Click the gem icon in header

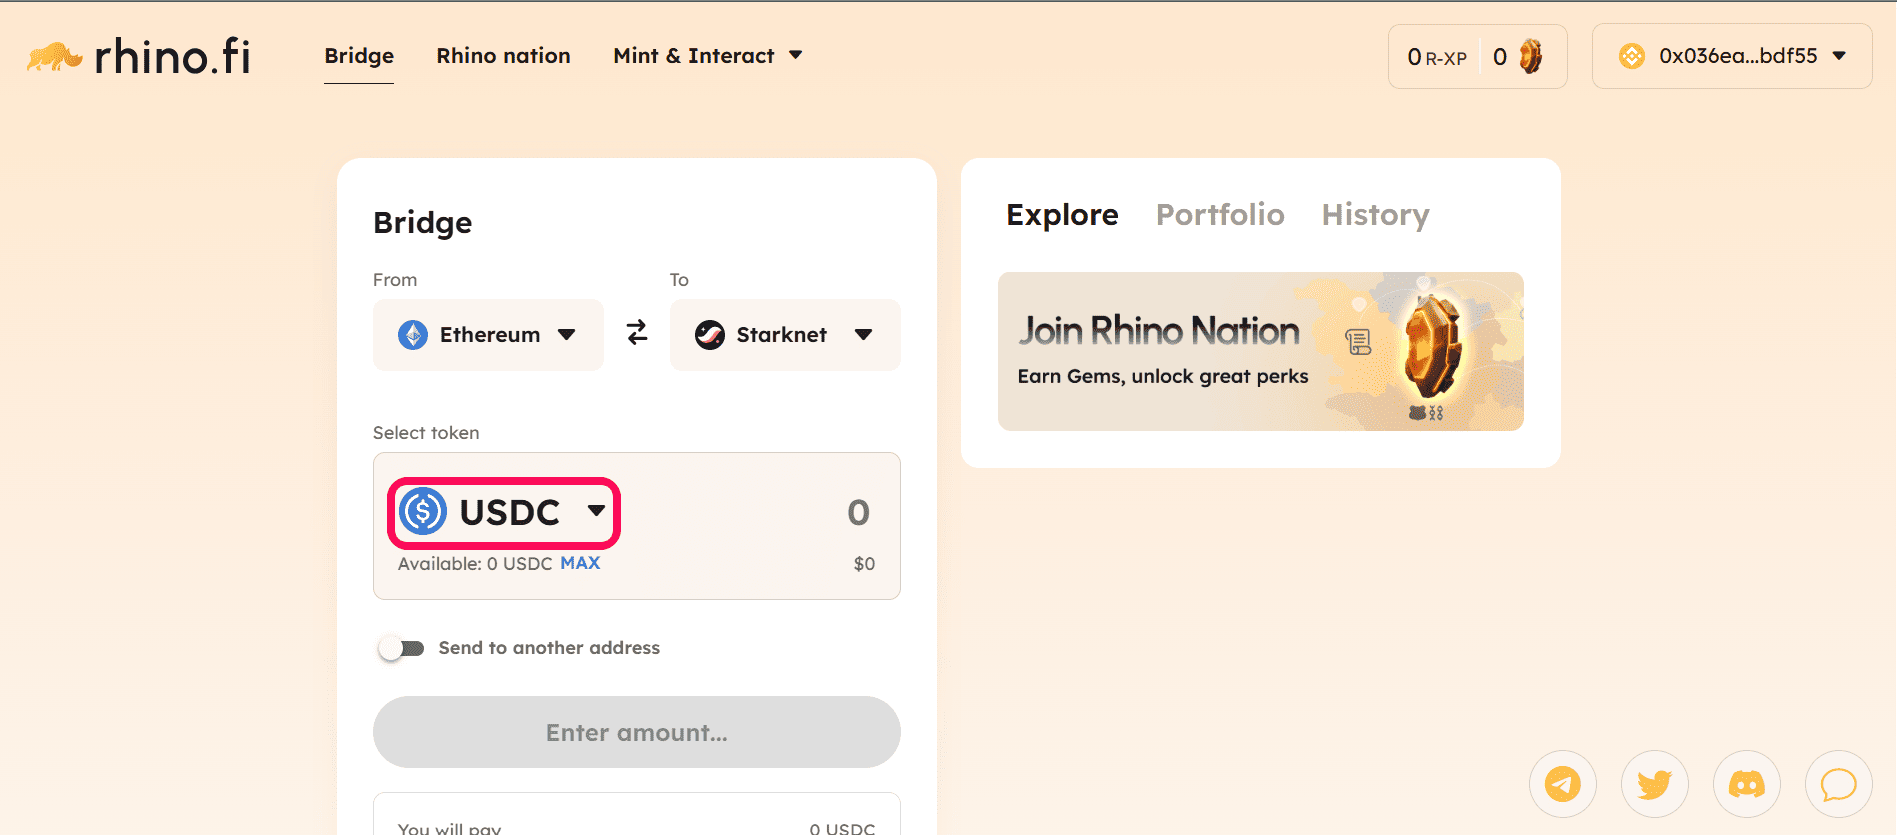[x=1530, y=56]
